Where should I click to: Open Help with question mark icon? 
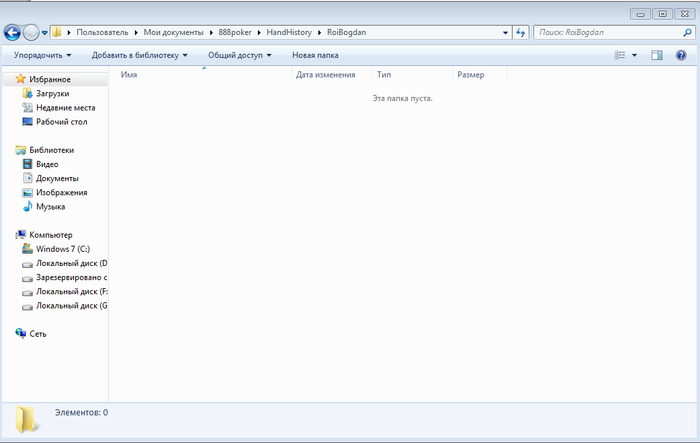(x=681, y=55)
